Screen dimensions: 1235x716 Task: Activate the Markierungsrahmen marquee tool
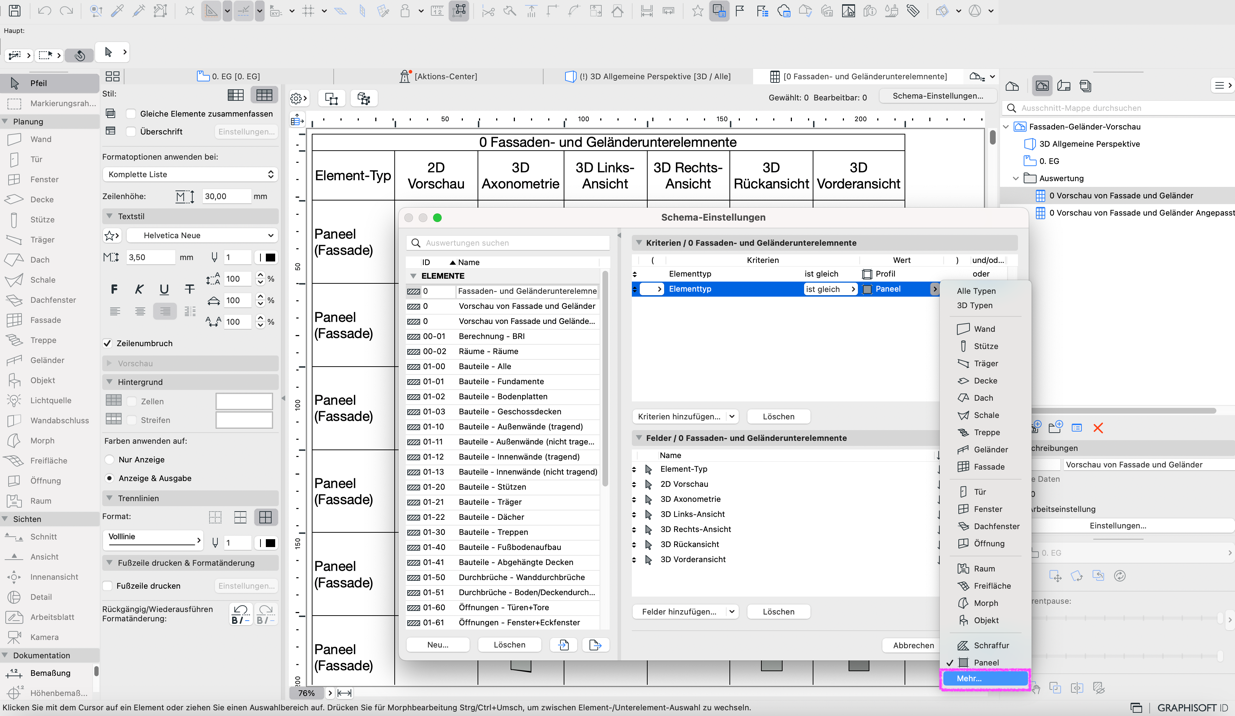click(x=49, y=103)
